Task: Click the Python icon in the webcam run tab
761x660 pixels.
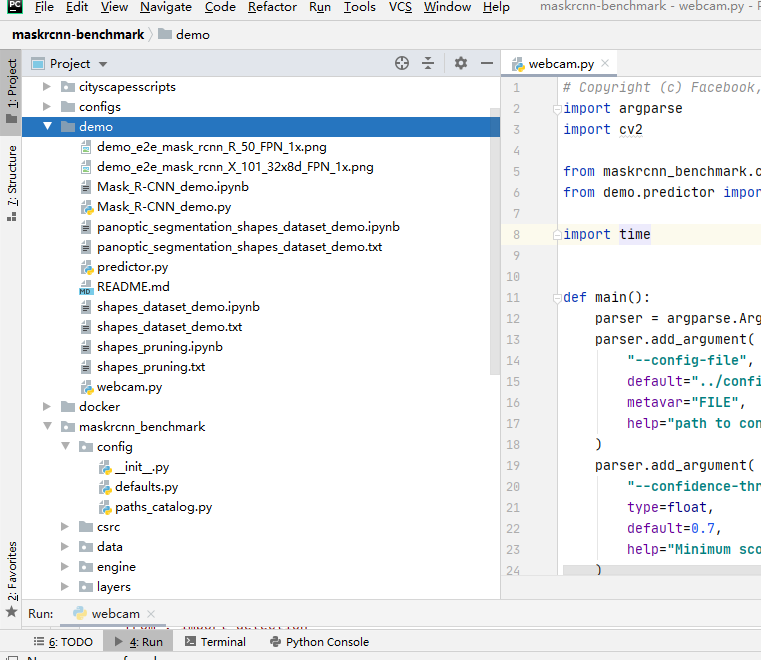Action: tap(80, 613)
